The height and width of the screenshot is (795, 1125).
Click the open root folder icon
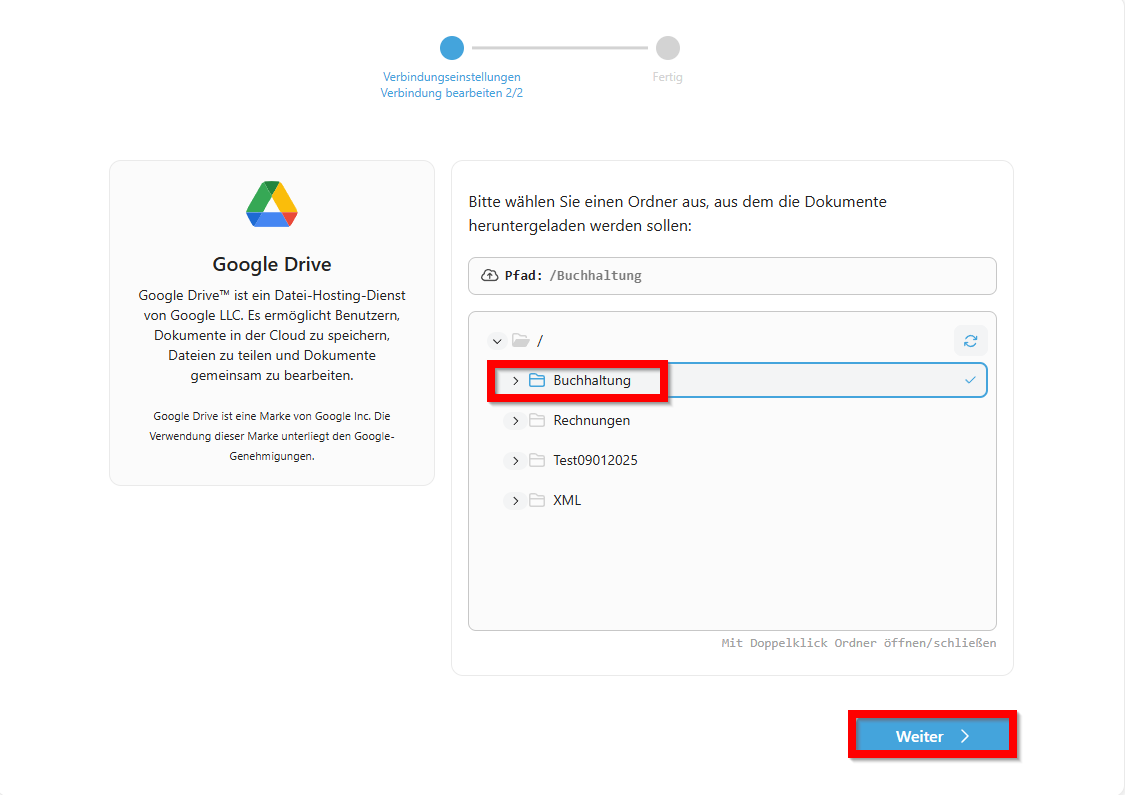[521, 340]
